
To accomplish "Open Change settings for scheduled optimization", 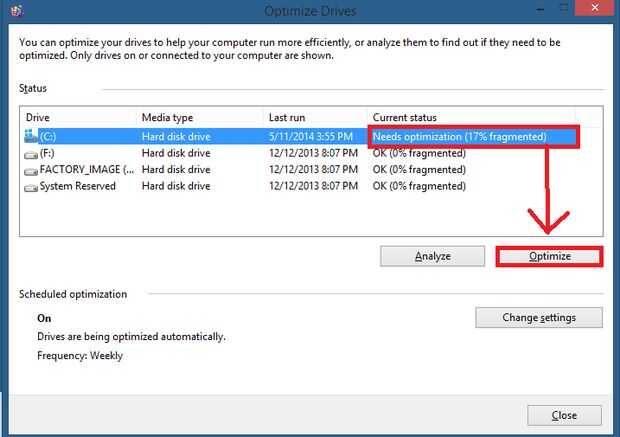I will 539,318.
